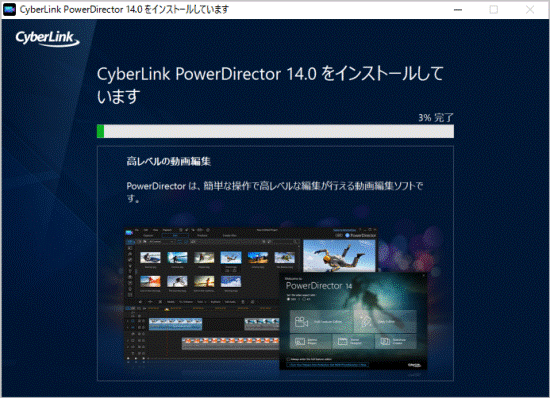
Task: Click the CyberLink logo
Action: coord(47,39)
